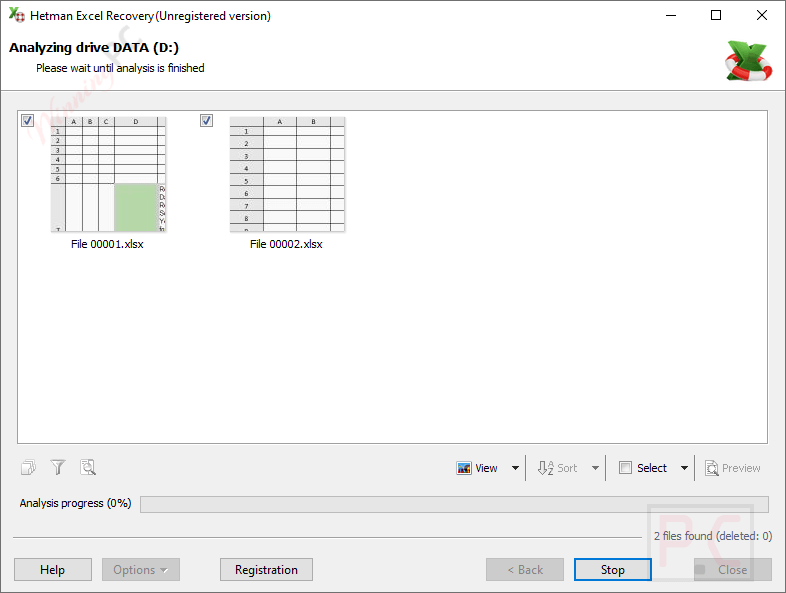Select the File 00002.xlsx name label
The height and width of the screenshot is (593, 786).
click(286, 244)
